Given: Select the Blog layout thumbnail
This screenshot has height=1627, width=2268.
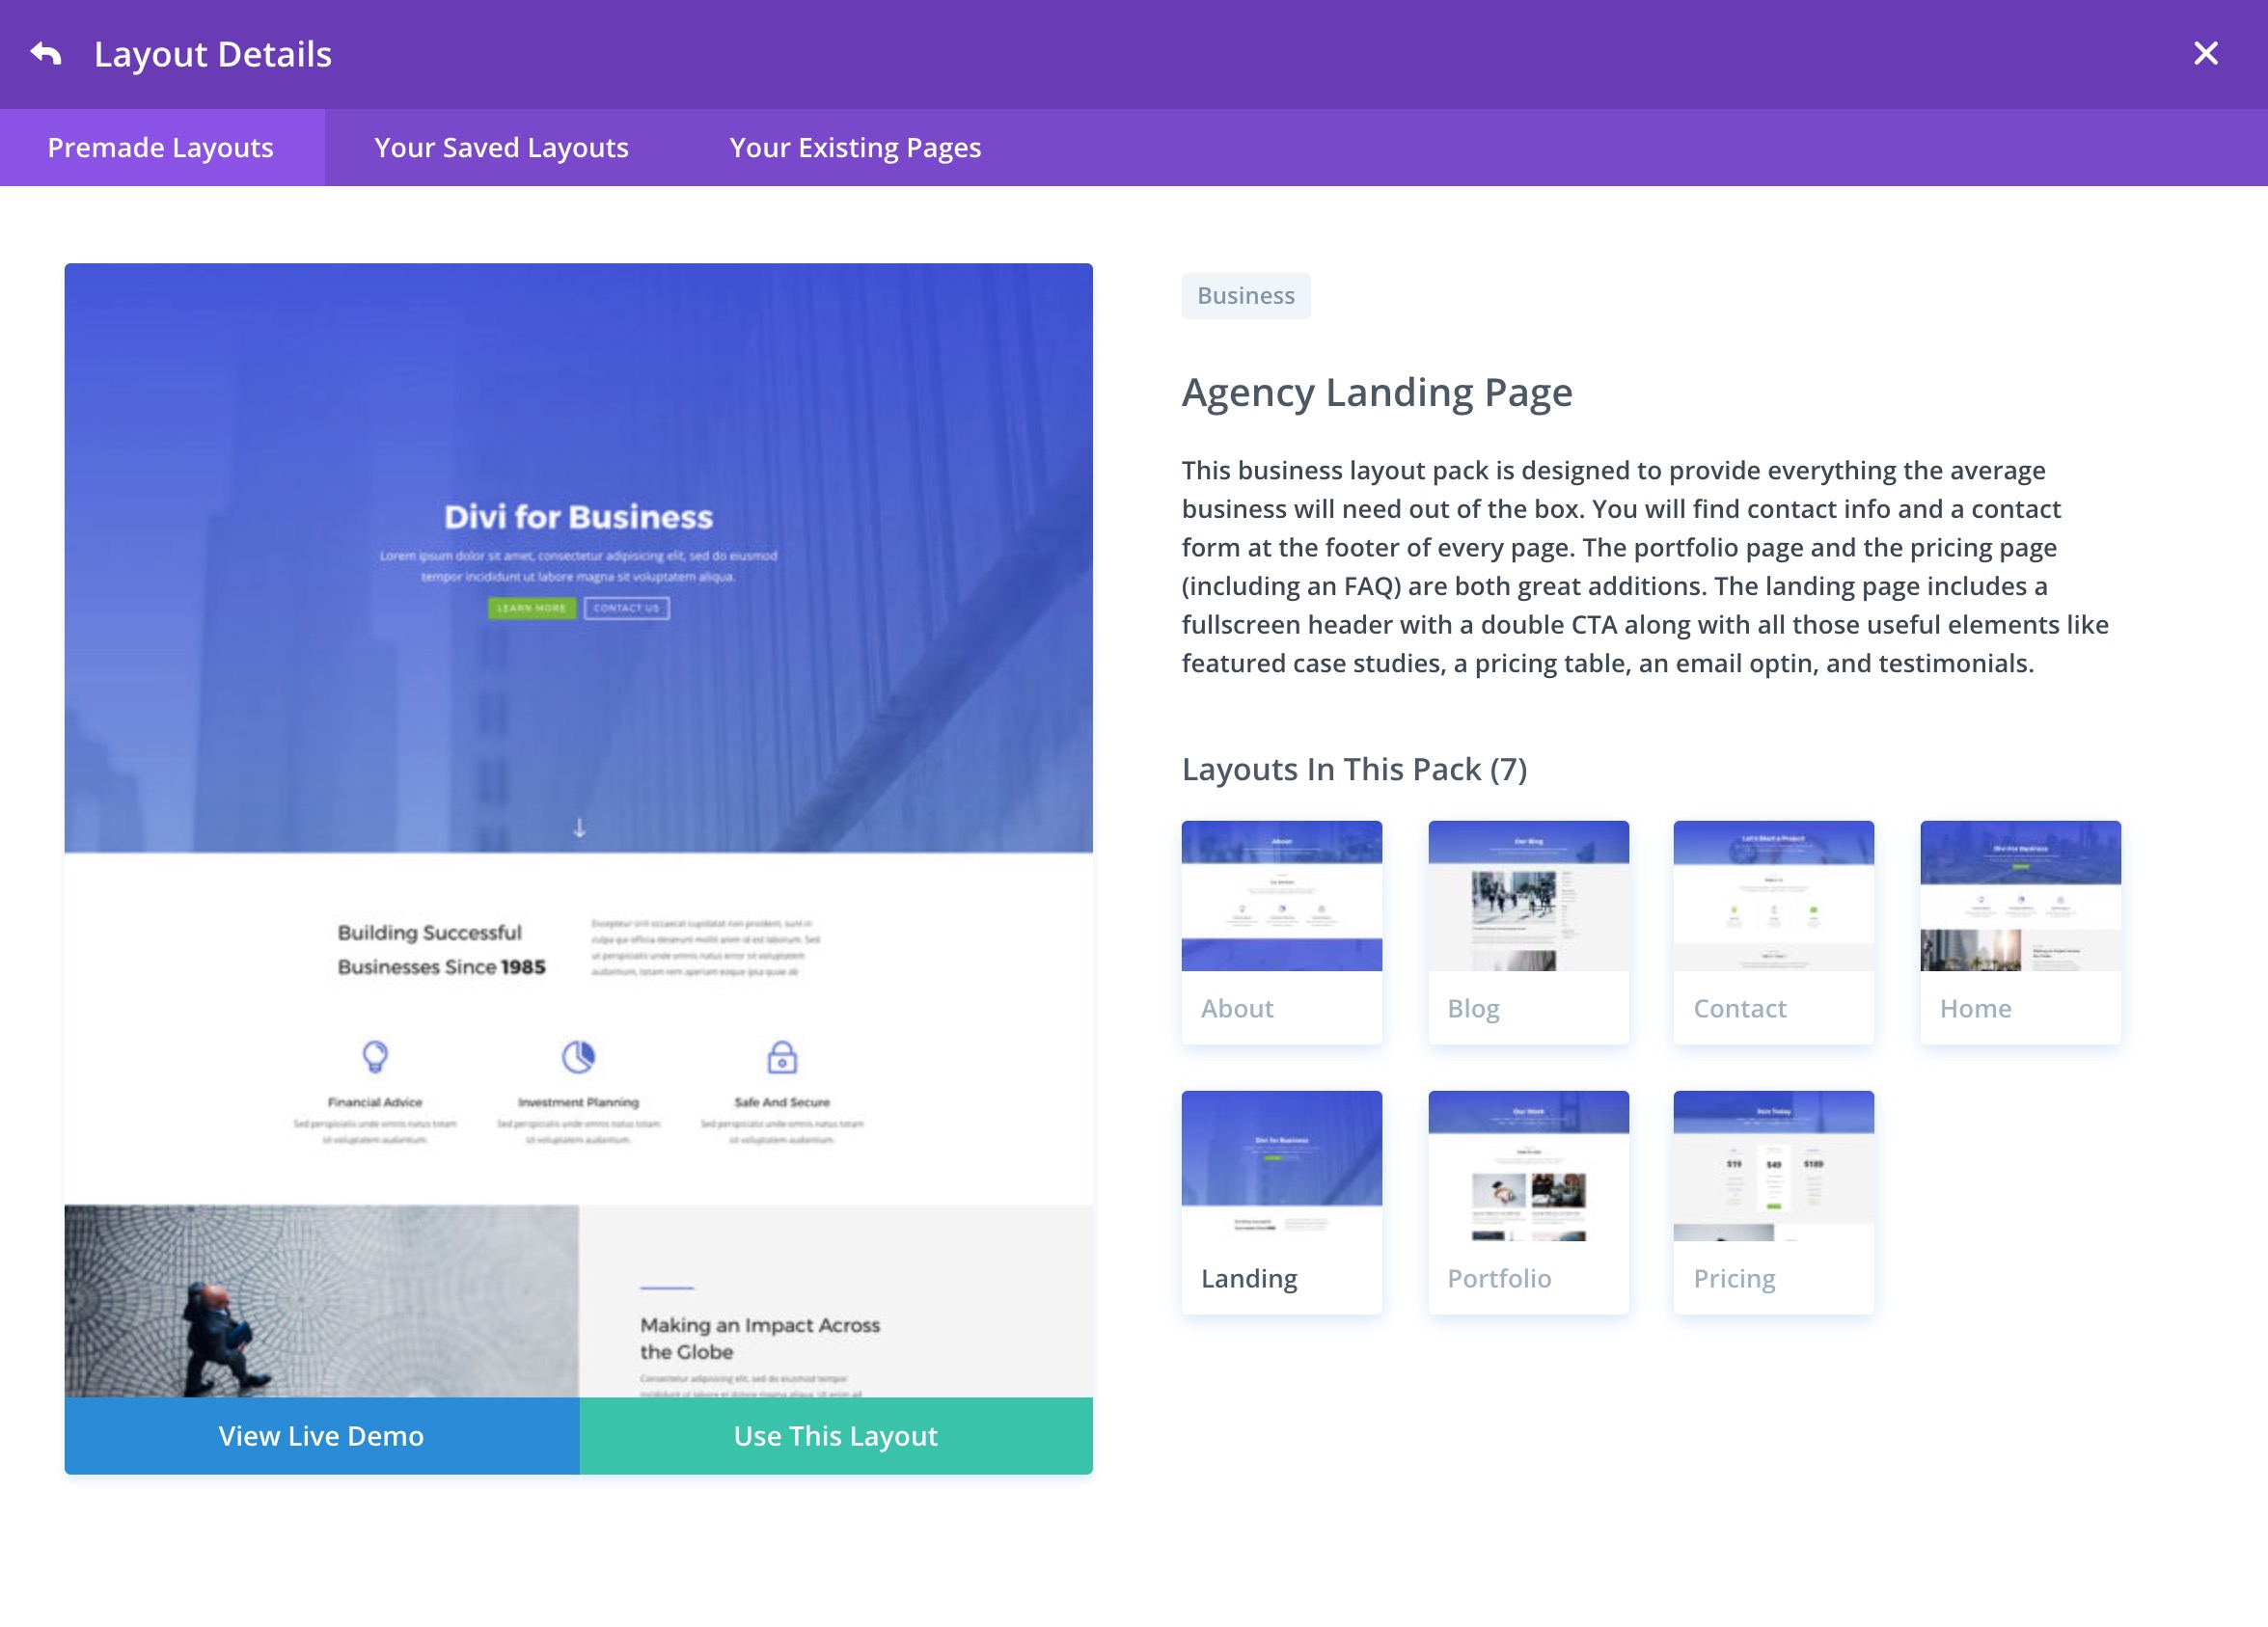Looking at the screenshot, I should (x=1528, y=932).
